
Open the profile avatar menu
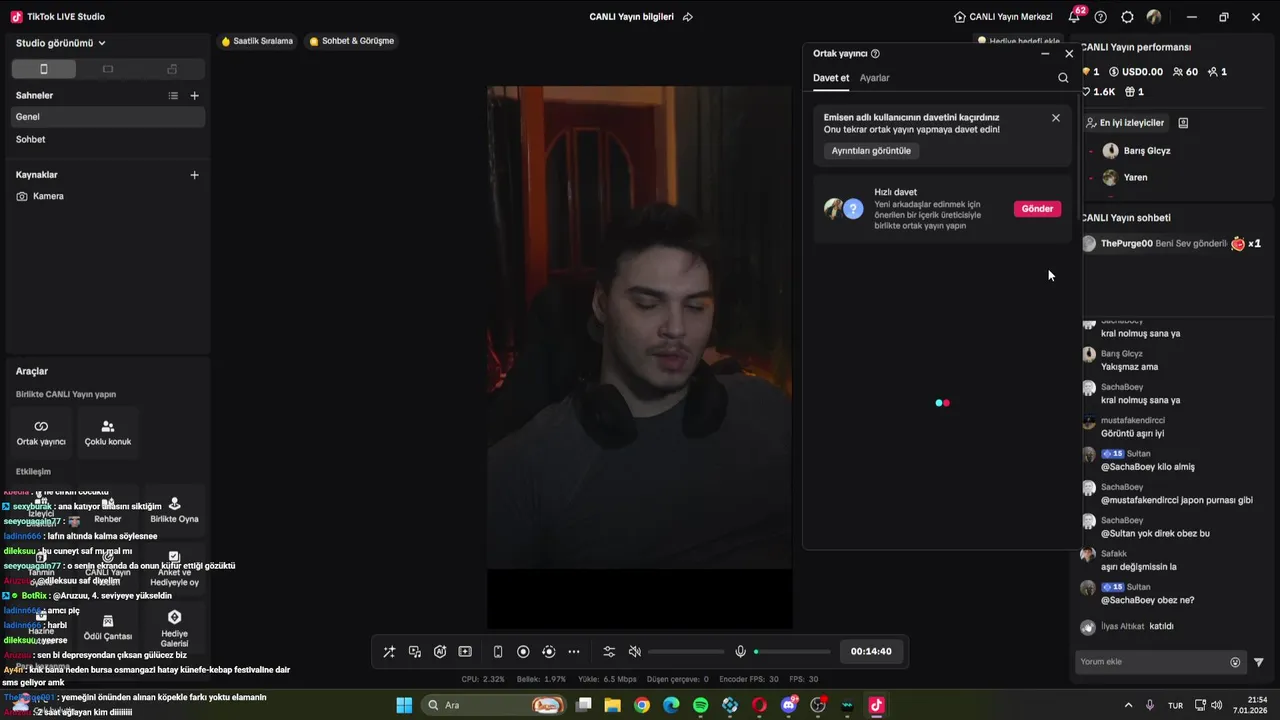tap(1154, 17)
